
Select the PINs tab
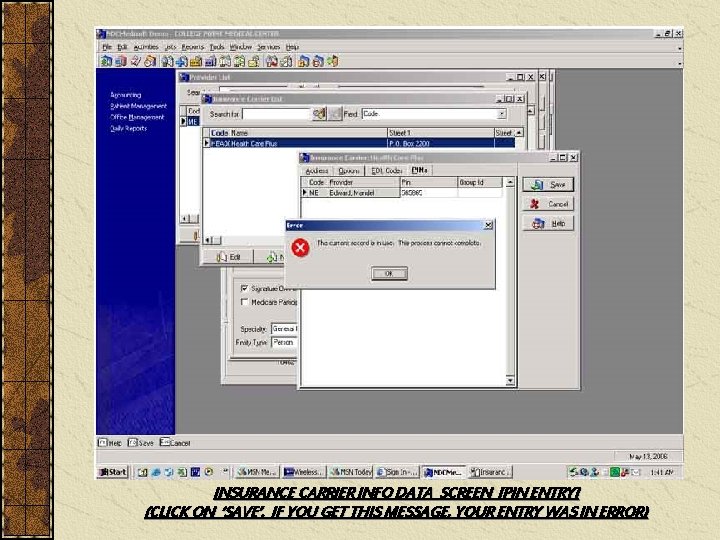coord(419,170)
